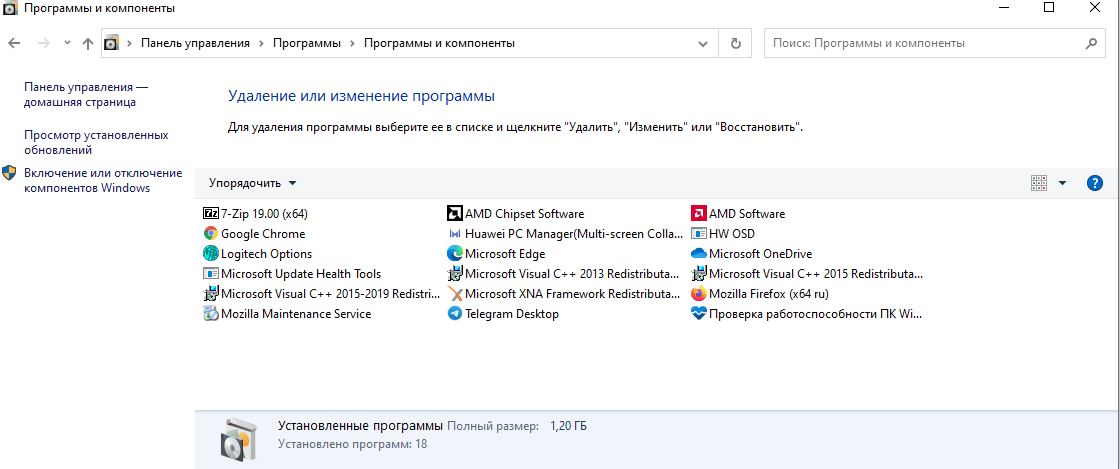The image size is (1120, 469).
Task: Expand chevron before Панель управления breadcrumb
Action: (130, 43)
